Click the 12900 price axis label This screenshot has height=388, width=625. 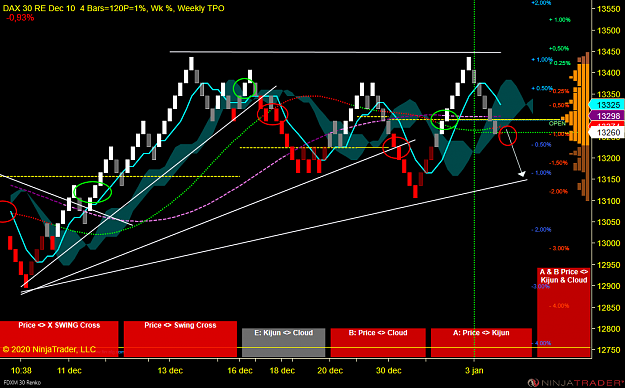click(x=608, y=286)
